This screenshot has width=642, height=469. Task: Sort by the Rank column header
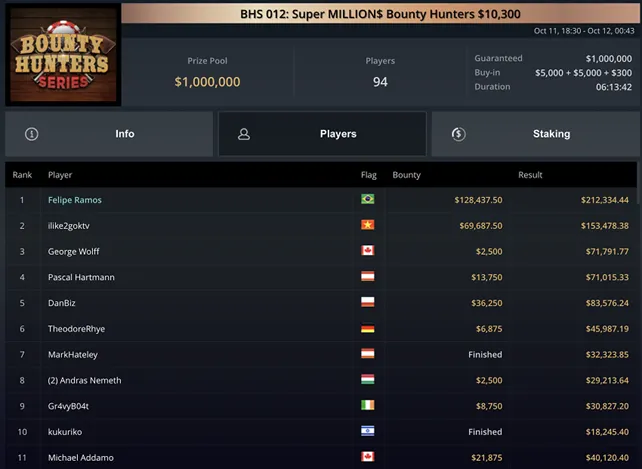coord(22,175)
